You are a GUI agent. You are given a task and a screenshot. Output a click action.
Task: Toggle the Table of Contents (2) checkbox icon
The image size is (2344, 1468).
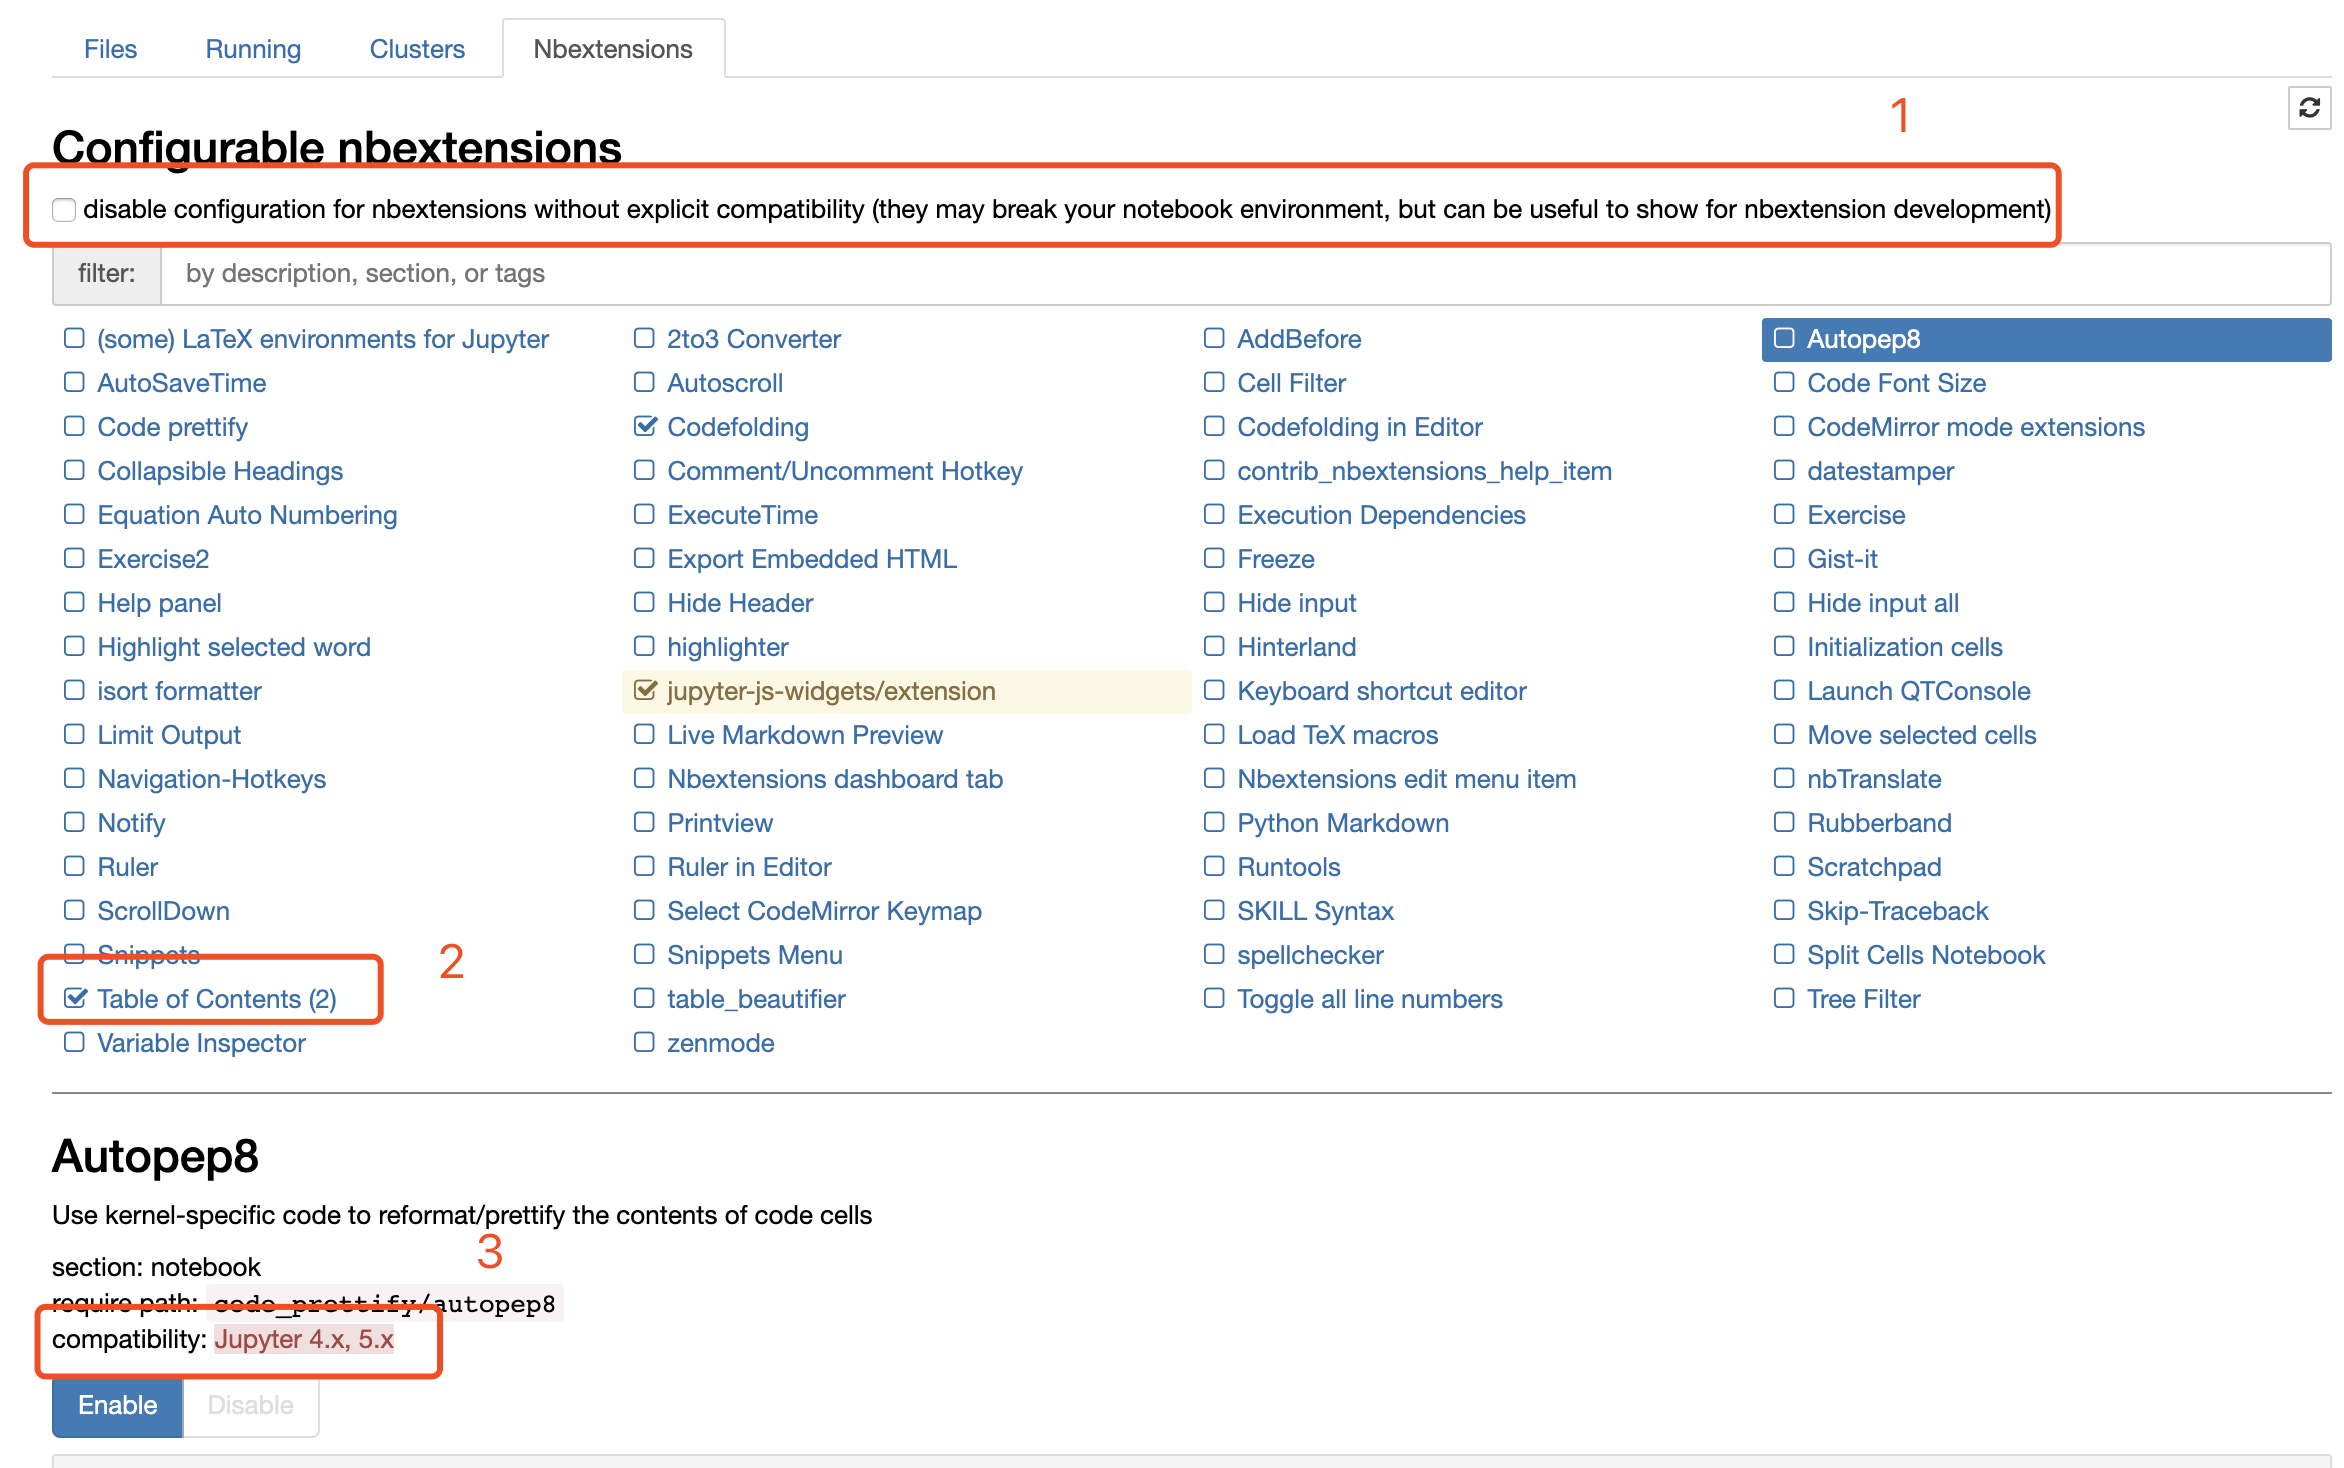pyautogui.click(x=75, y=998)
